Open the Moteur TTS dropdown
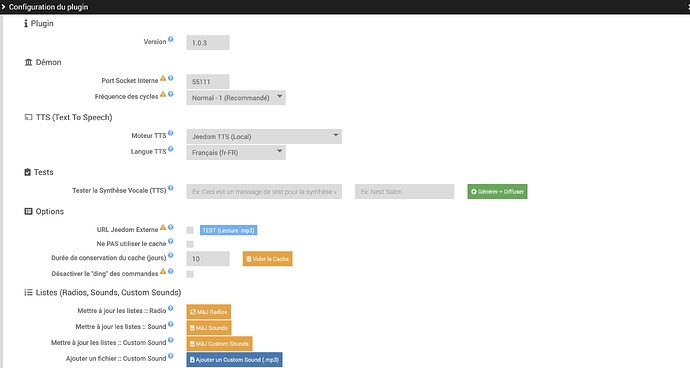The height and width of the screenshot is (368, 690). click(264, 136)
